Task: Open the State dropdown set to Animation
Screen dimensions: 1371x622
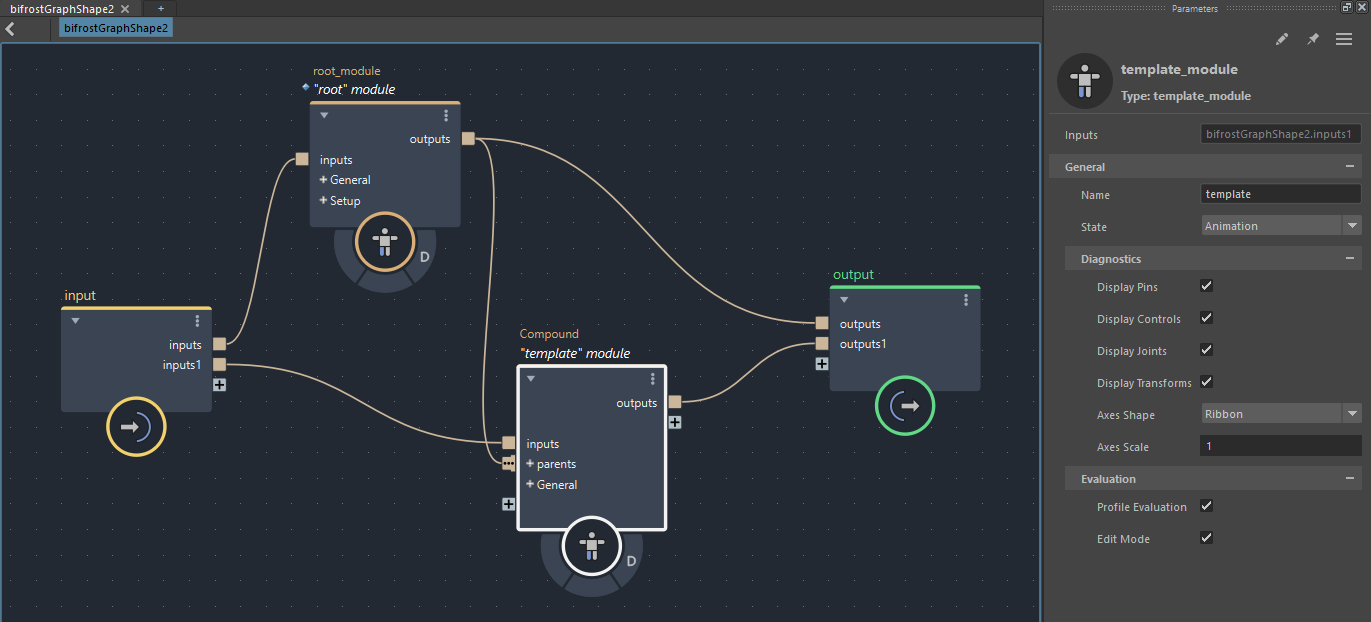Action: 1280,226
